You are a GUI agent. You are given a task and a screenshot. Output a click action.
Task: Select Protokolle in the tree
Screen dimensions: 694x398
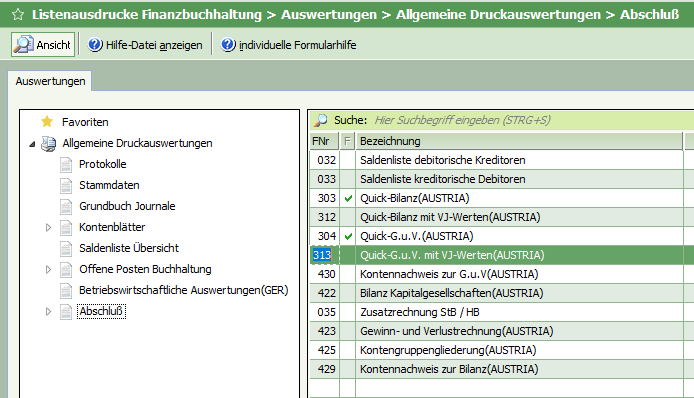pos(103,164)
